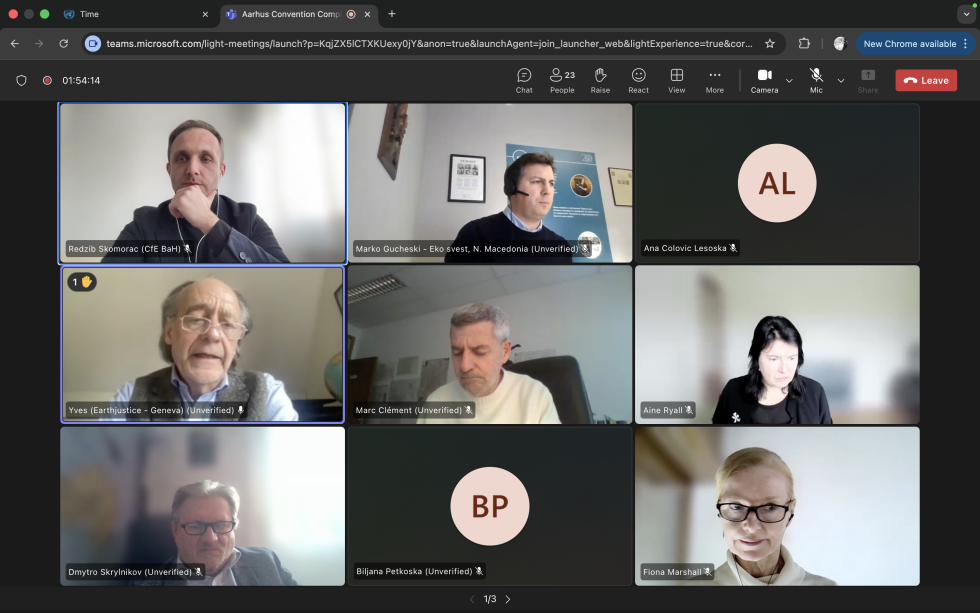This screenshot has width=980, height=613.
Task: Expand the Camera options dropdown arrow
Action: point(789,80)
